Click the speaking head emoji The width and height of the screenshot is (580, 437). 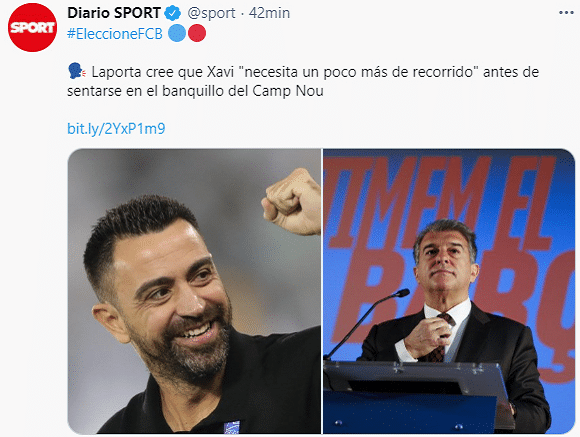[x=77, y=71]
